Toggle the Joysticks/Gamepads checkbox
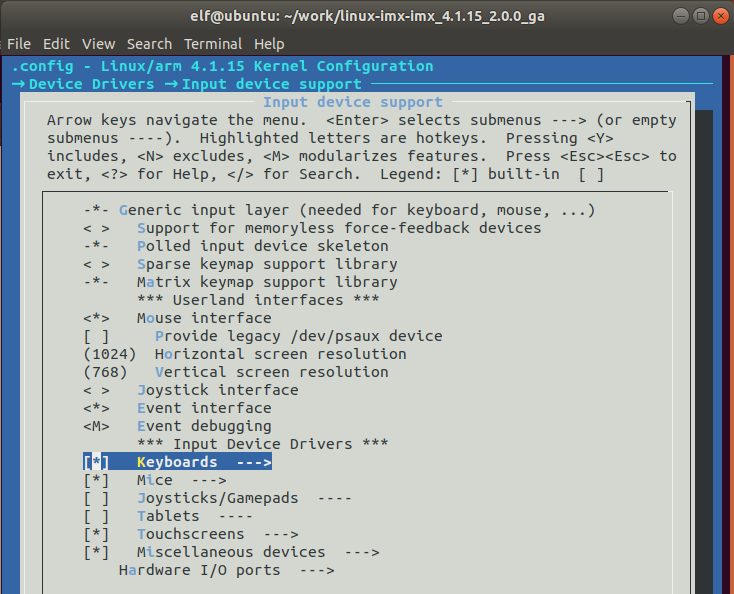 pos(96,498)
